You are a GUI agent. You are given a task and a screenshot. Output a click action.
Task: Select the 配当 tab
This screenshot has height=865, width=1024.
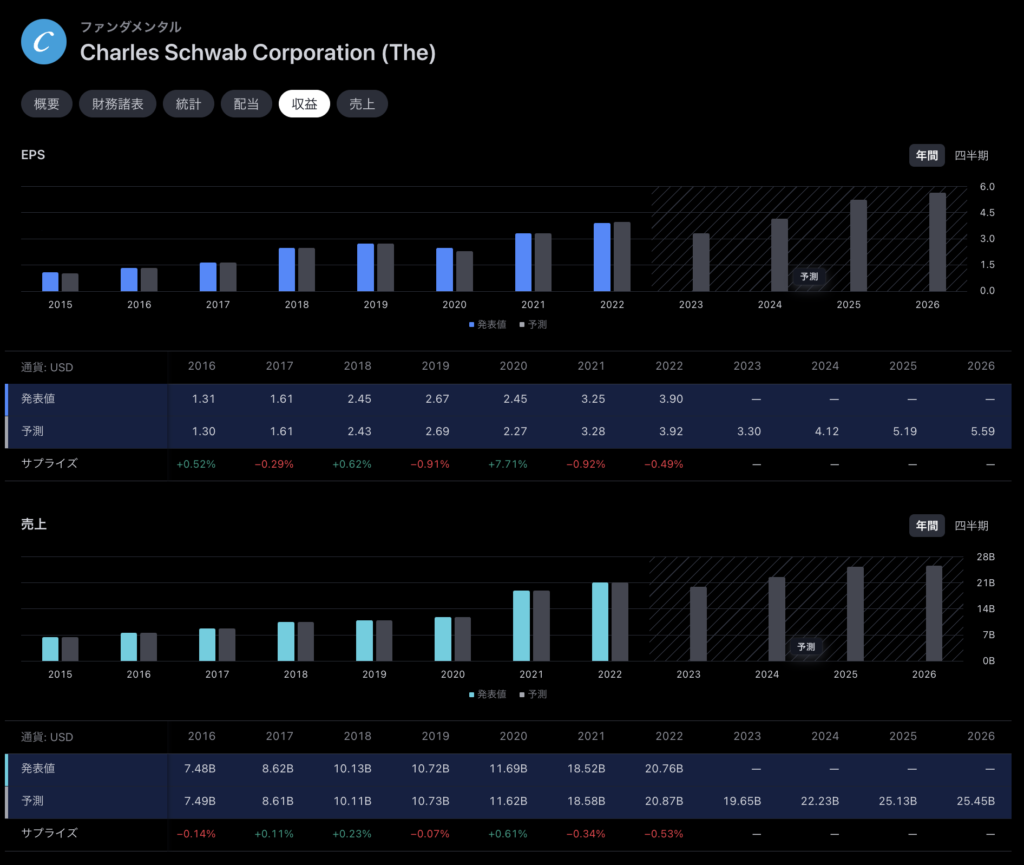tap(246, 104)
